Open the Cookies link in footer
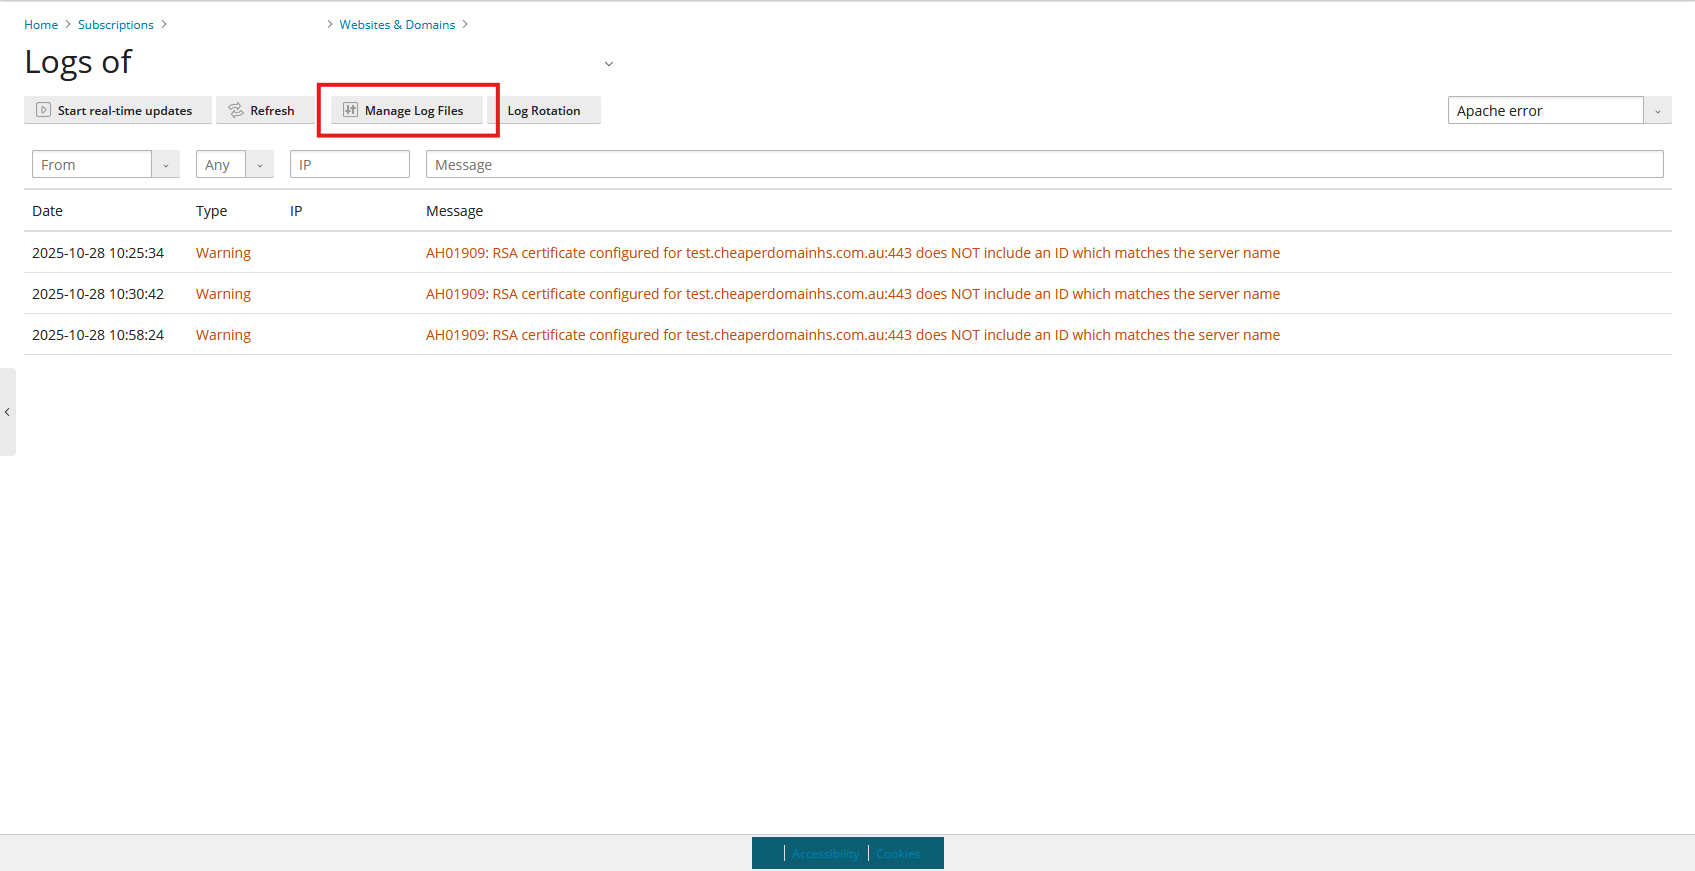1695x871 pixels. click(898, 854)
